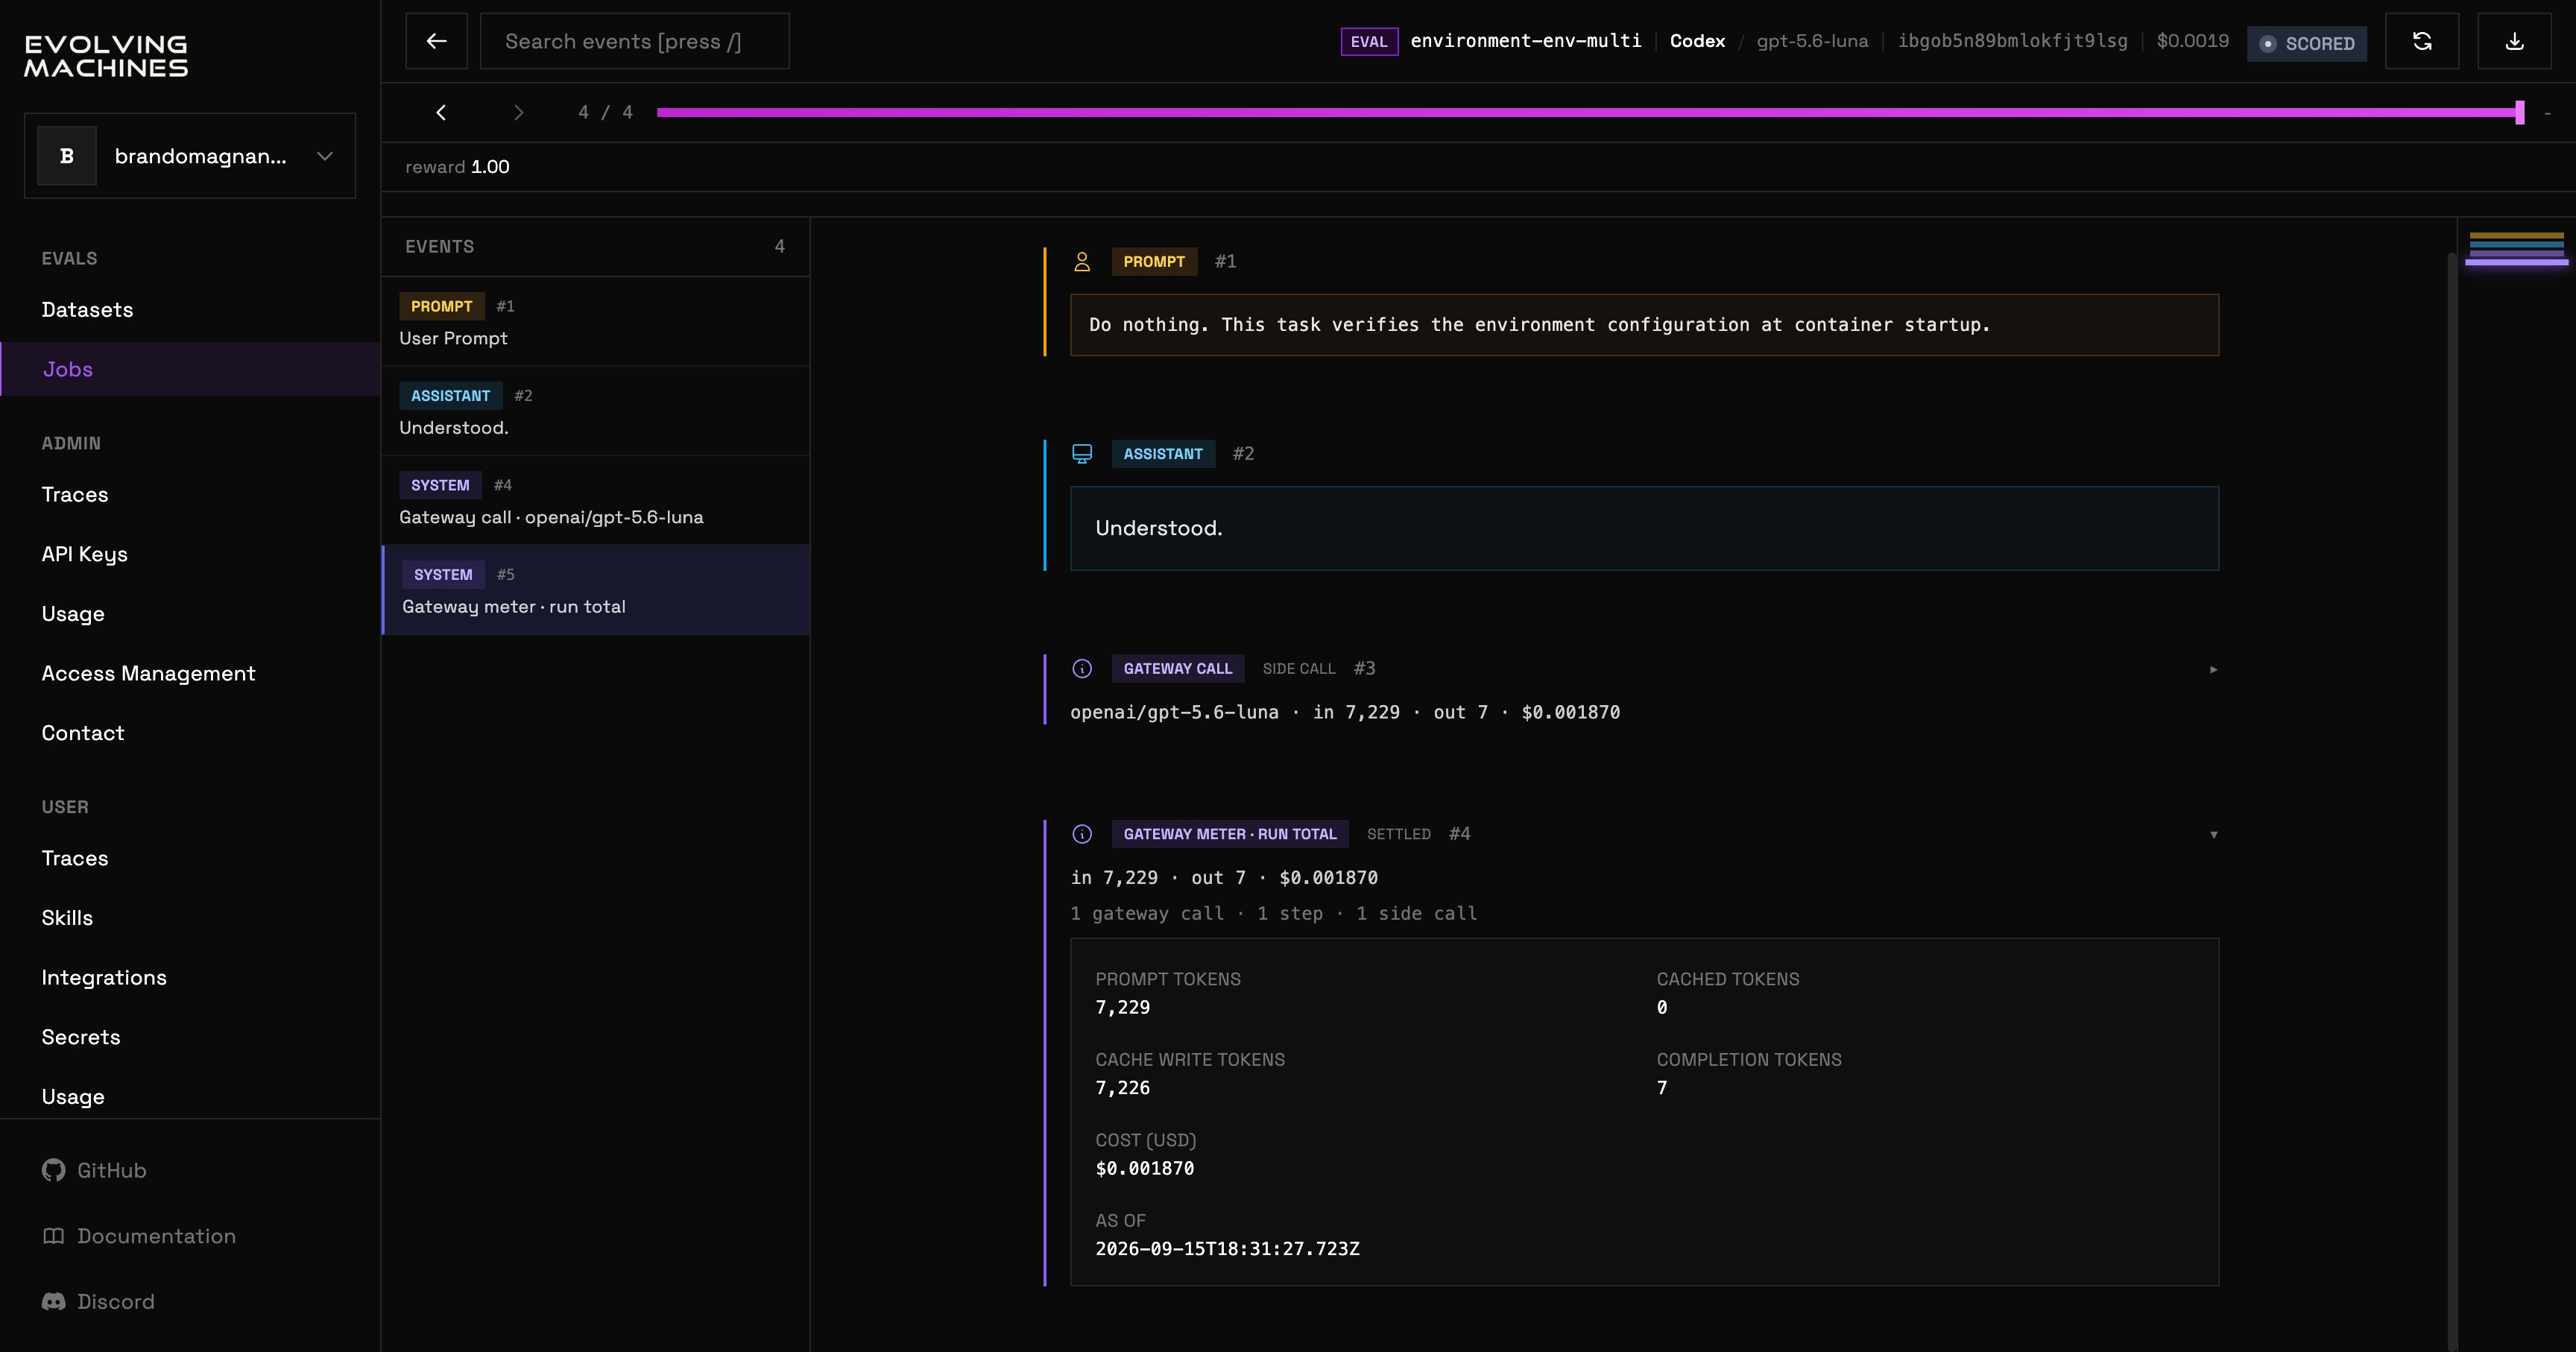Click the SETTLED status label

pos(1398,834)
